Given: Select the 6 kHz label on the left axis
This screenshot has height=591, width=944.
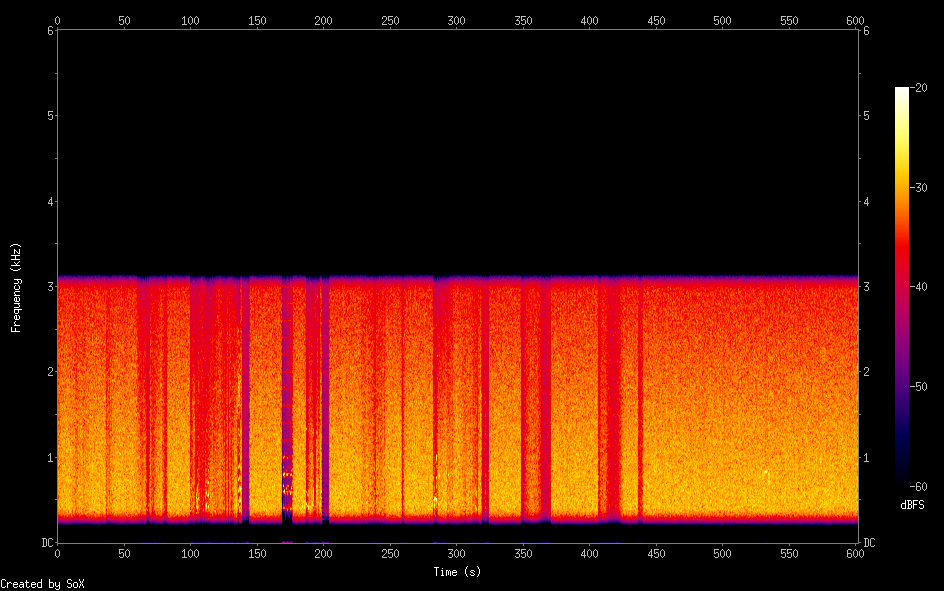Looking at the screenshot, I should [49, 31].
